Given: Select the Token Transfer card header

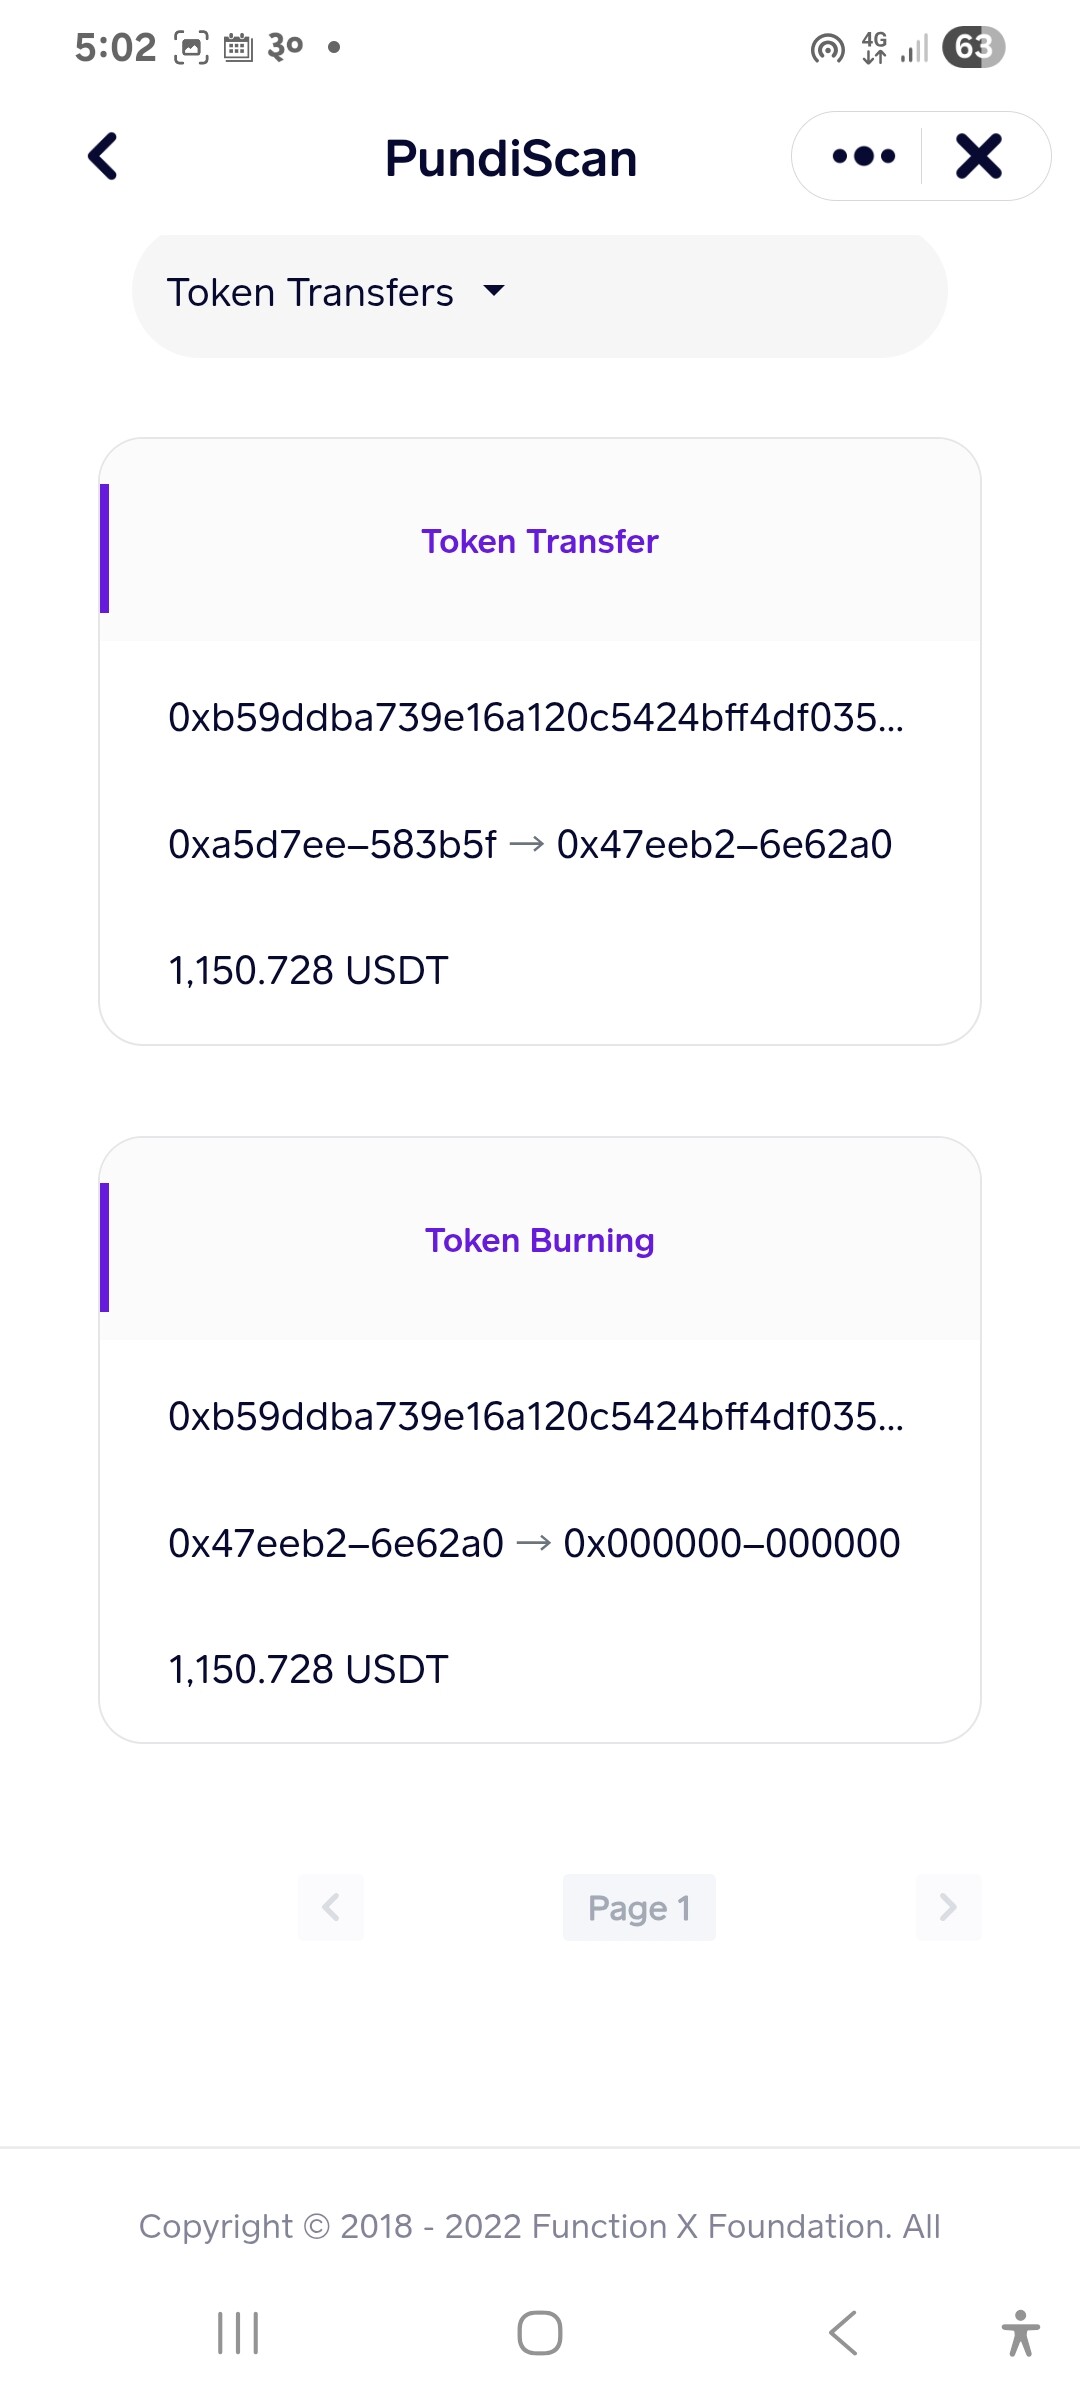Looking at the screenshot, I should pyautogui.click(x=540, y=541).
